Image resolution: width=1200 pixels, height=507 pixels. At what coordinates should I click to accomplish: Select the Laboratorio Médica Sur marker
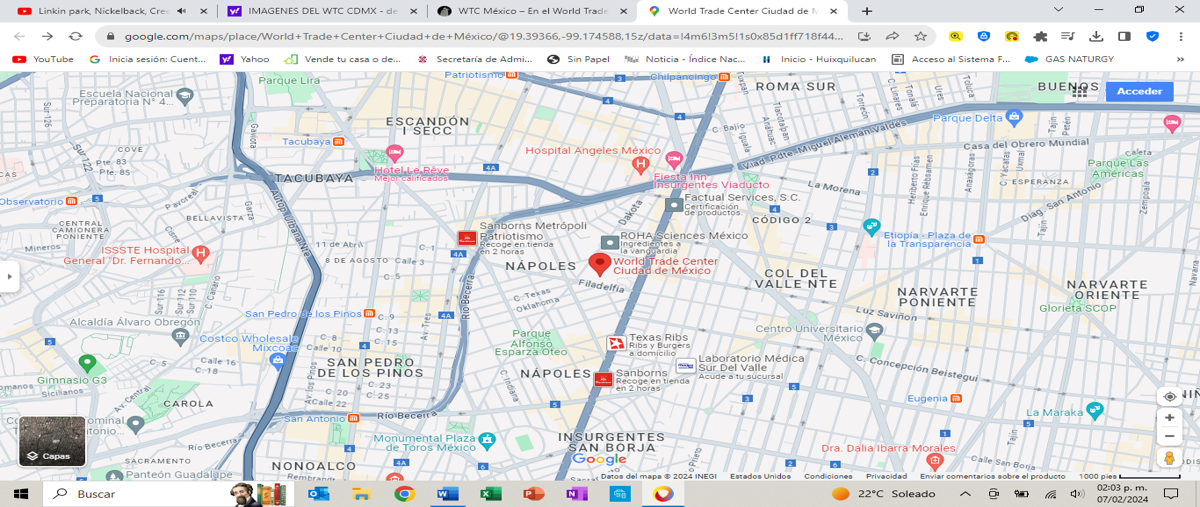685,366
